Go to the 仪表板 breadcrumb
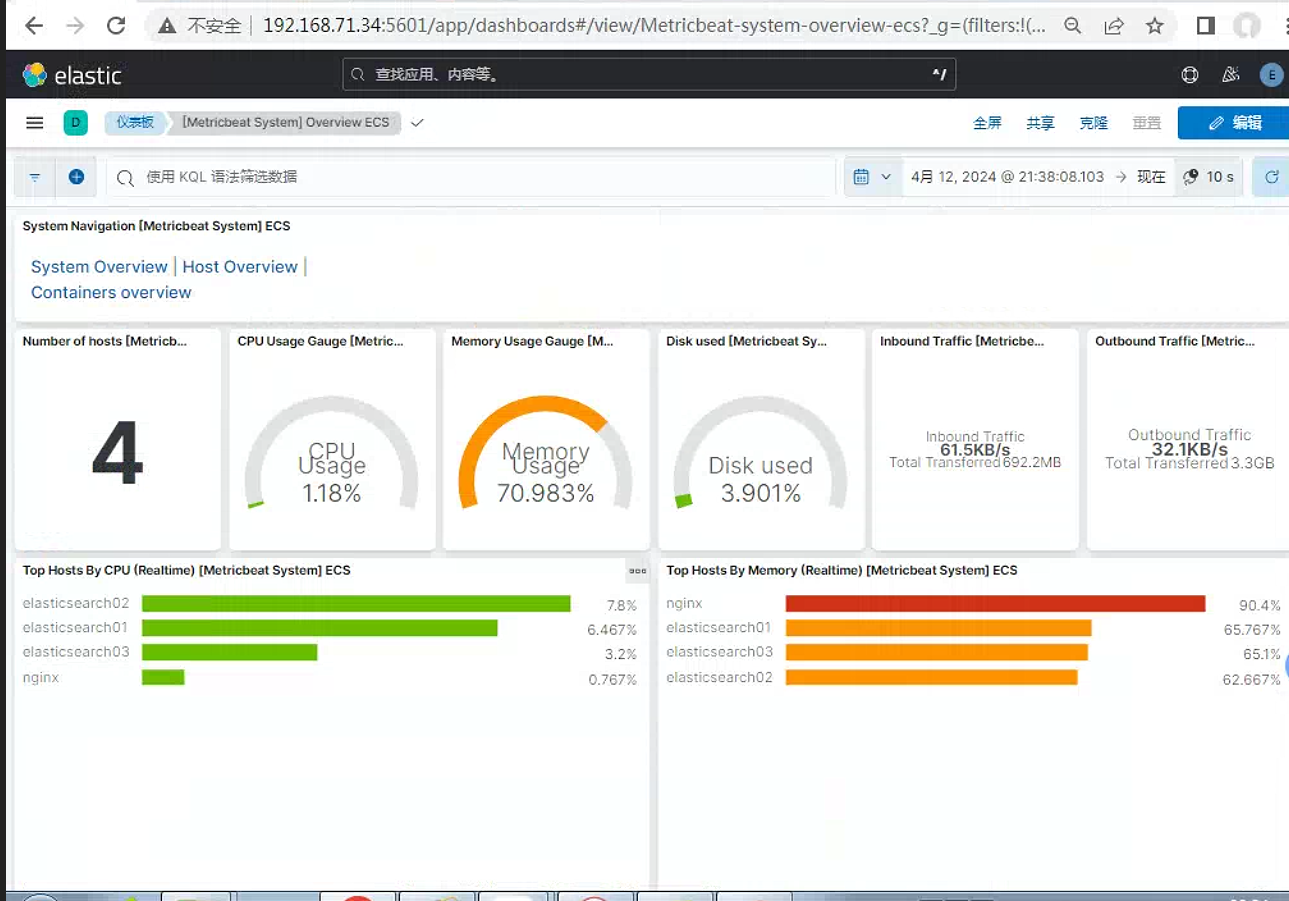Image resolution: width=1289 pixels, height=901 pixels. 135,123
